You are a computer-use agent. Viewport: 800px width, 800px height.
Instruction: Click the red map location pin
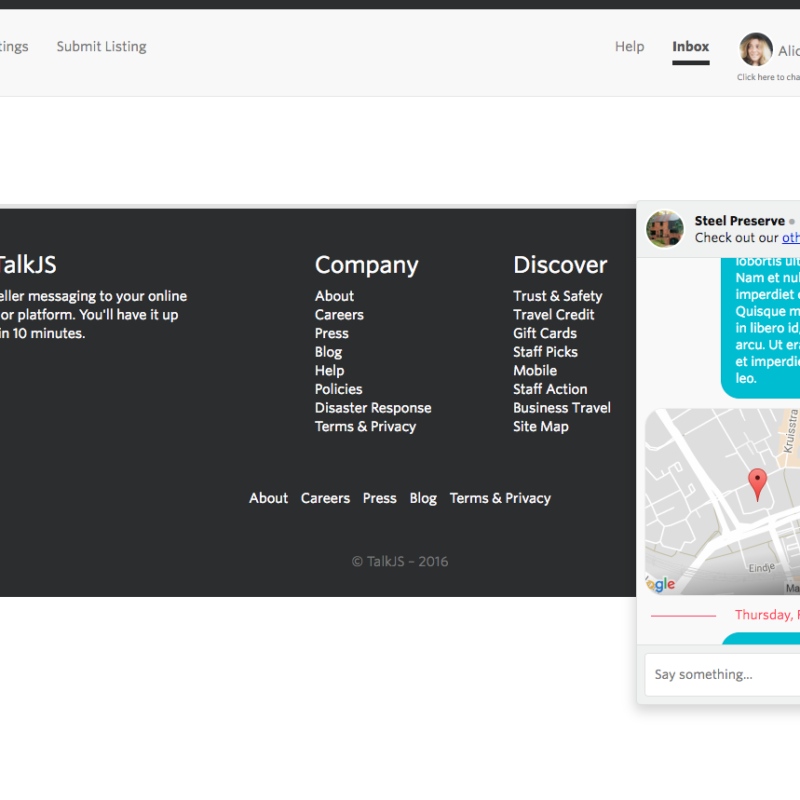point(758,483)
